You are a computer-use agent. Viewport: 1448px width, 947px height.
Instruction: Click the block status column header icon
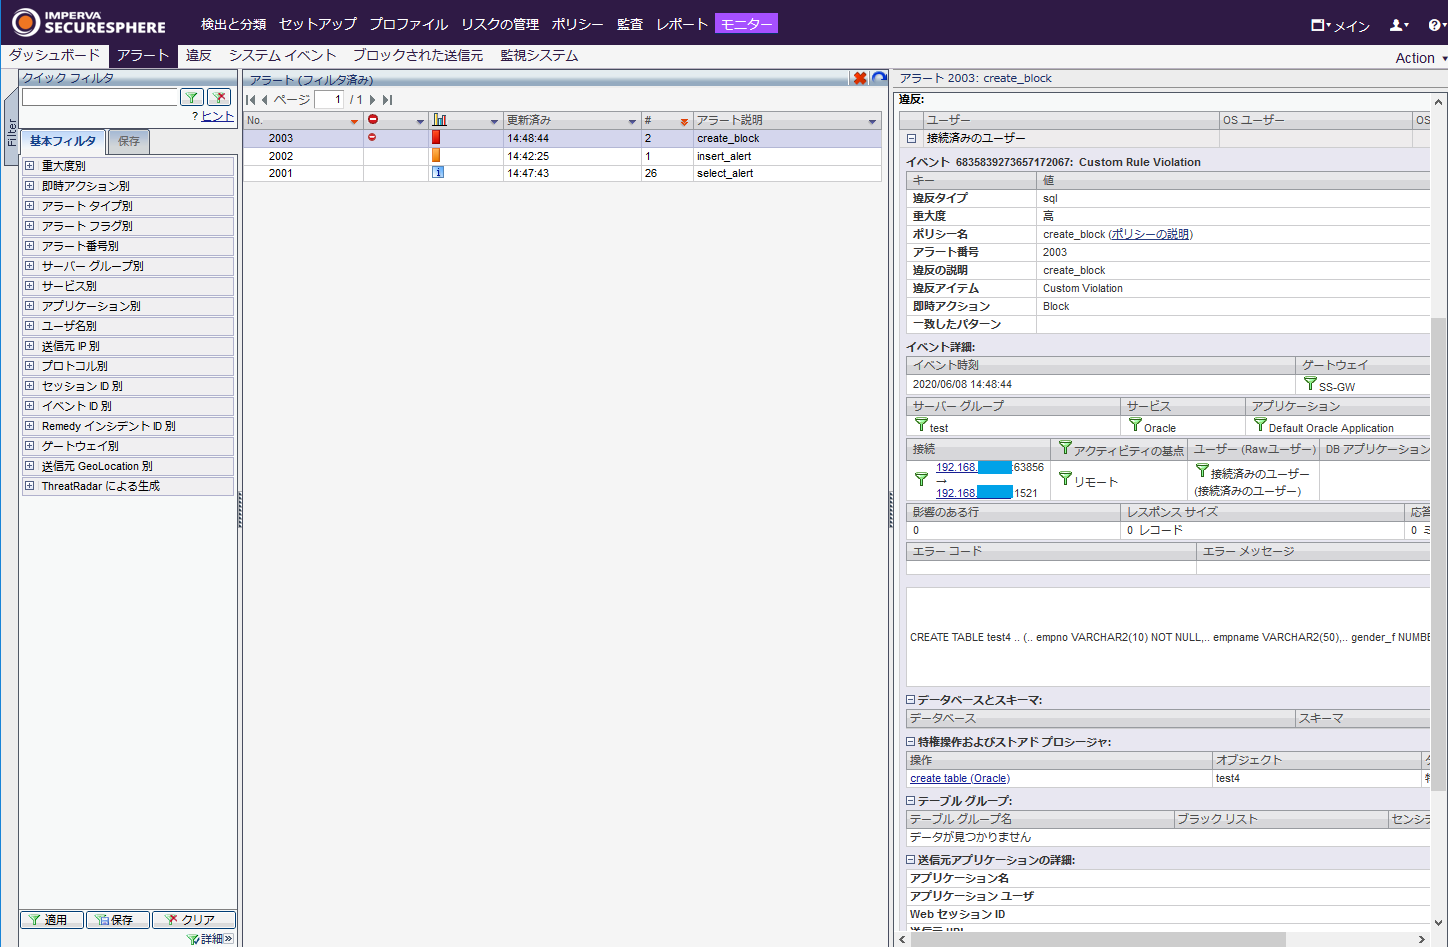point(373,120)
